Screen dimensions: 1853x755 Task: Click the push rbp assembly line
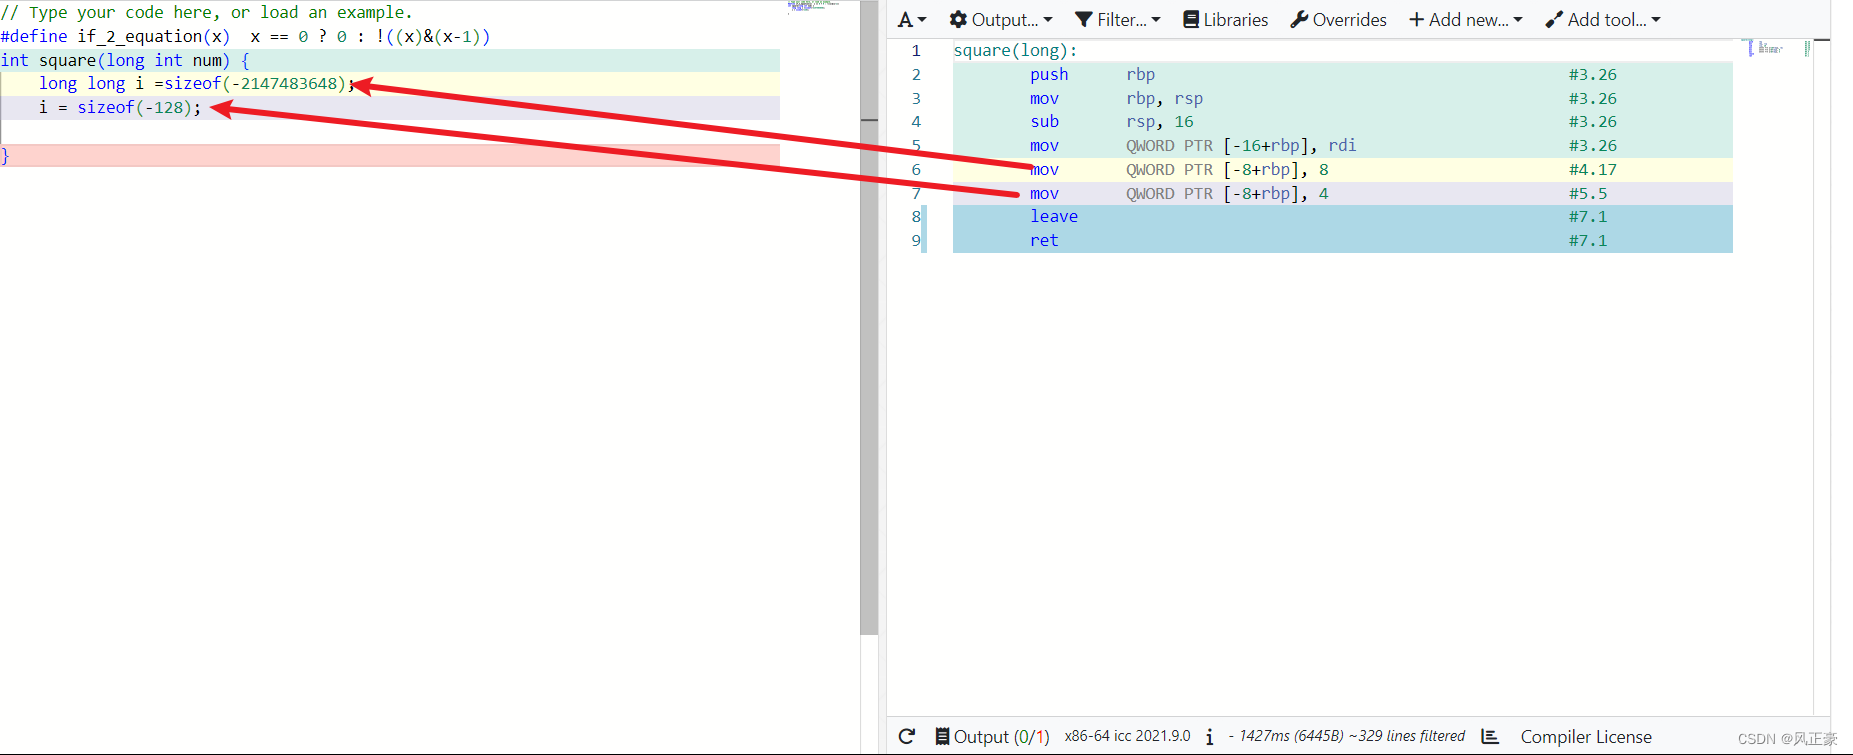tap(1343, 75)
